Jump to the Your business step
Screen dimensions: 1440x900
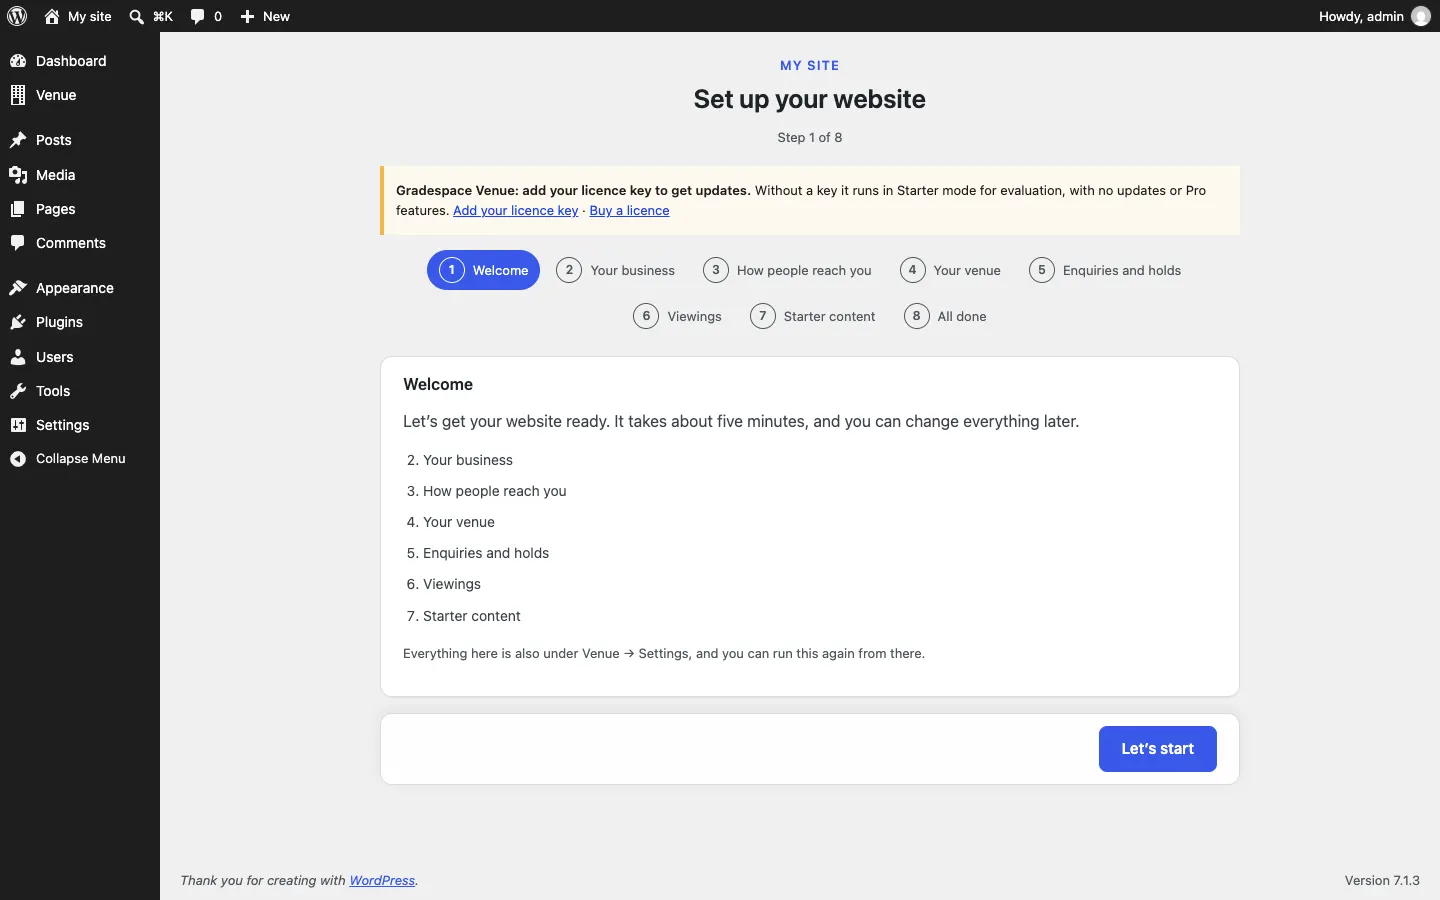pyautogui.click(x=616, y=270)
